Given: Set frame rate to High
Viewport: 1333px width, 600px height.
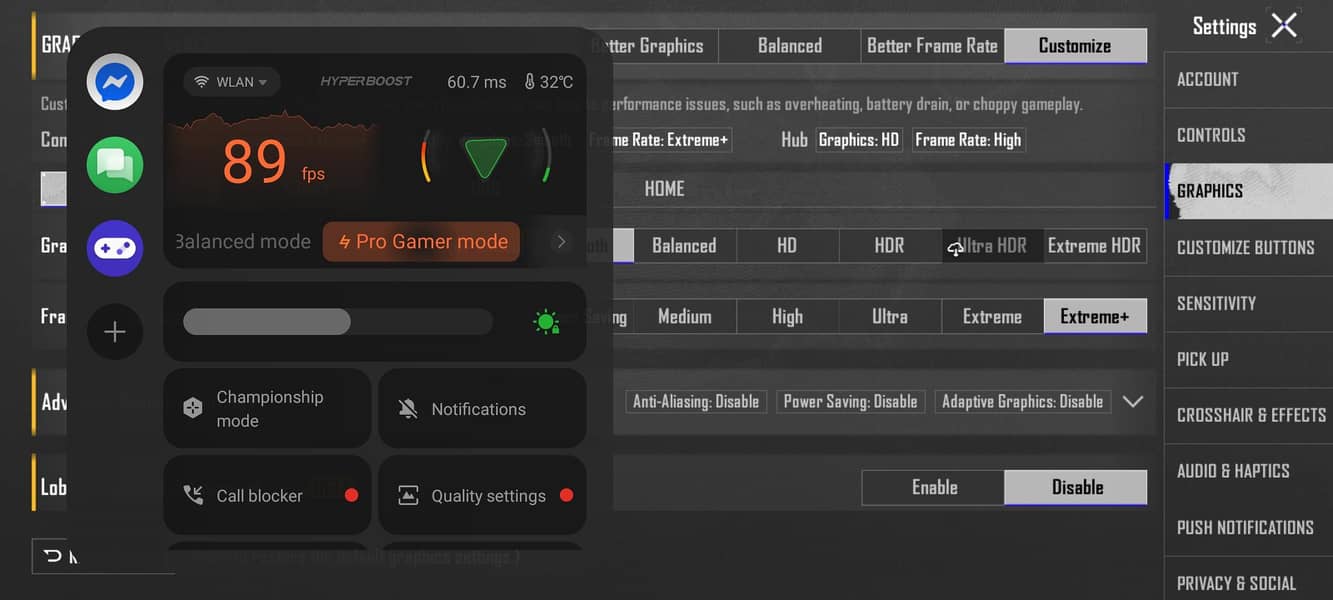Looking at the screenshot, I should point(787,317).
